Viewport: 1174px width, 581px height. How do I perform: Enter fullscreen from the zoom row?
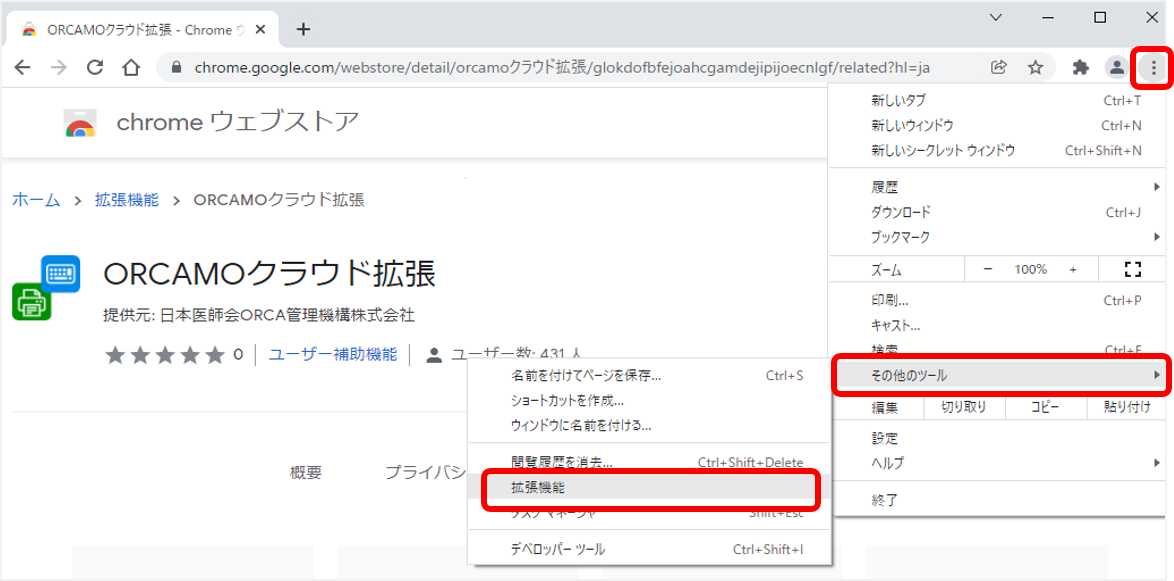click(1133, 269)
